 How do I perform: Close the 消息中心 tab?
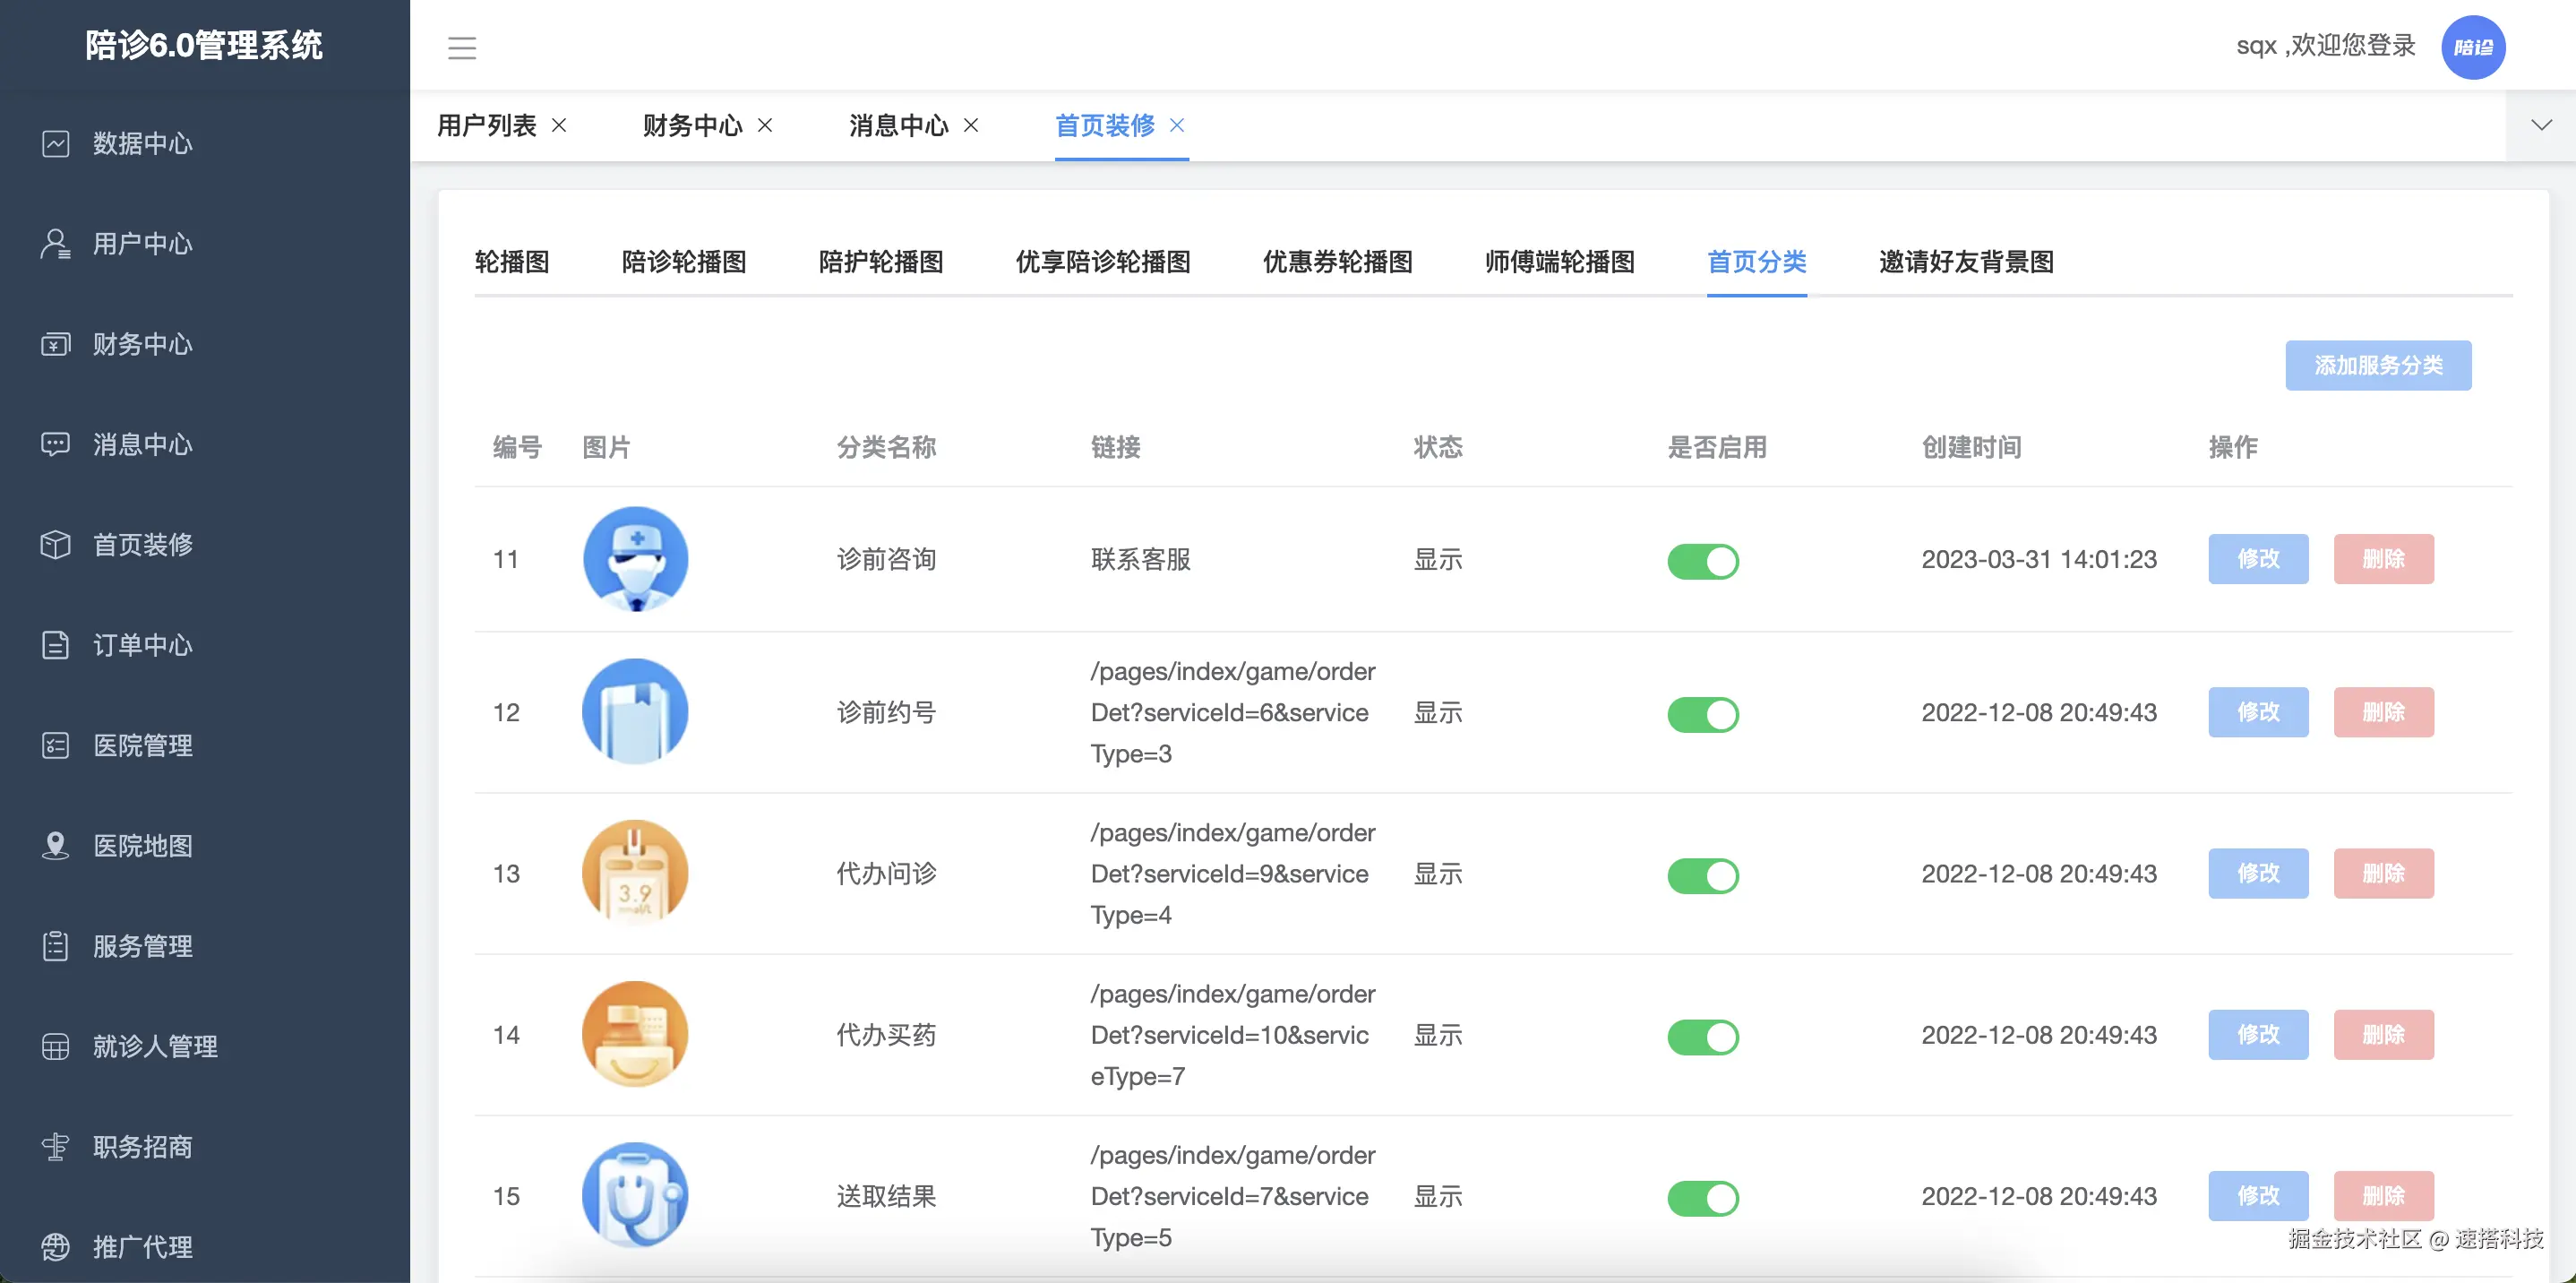[971, 125]
